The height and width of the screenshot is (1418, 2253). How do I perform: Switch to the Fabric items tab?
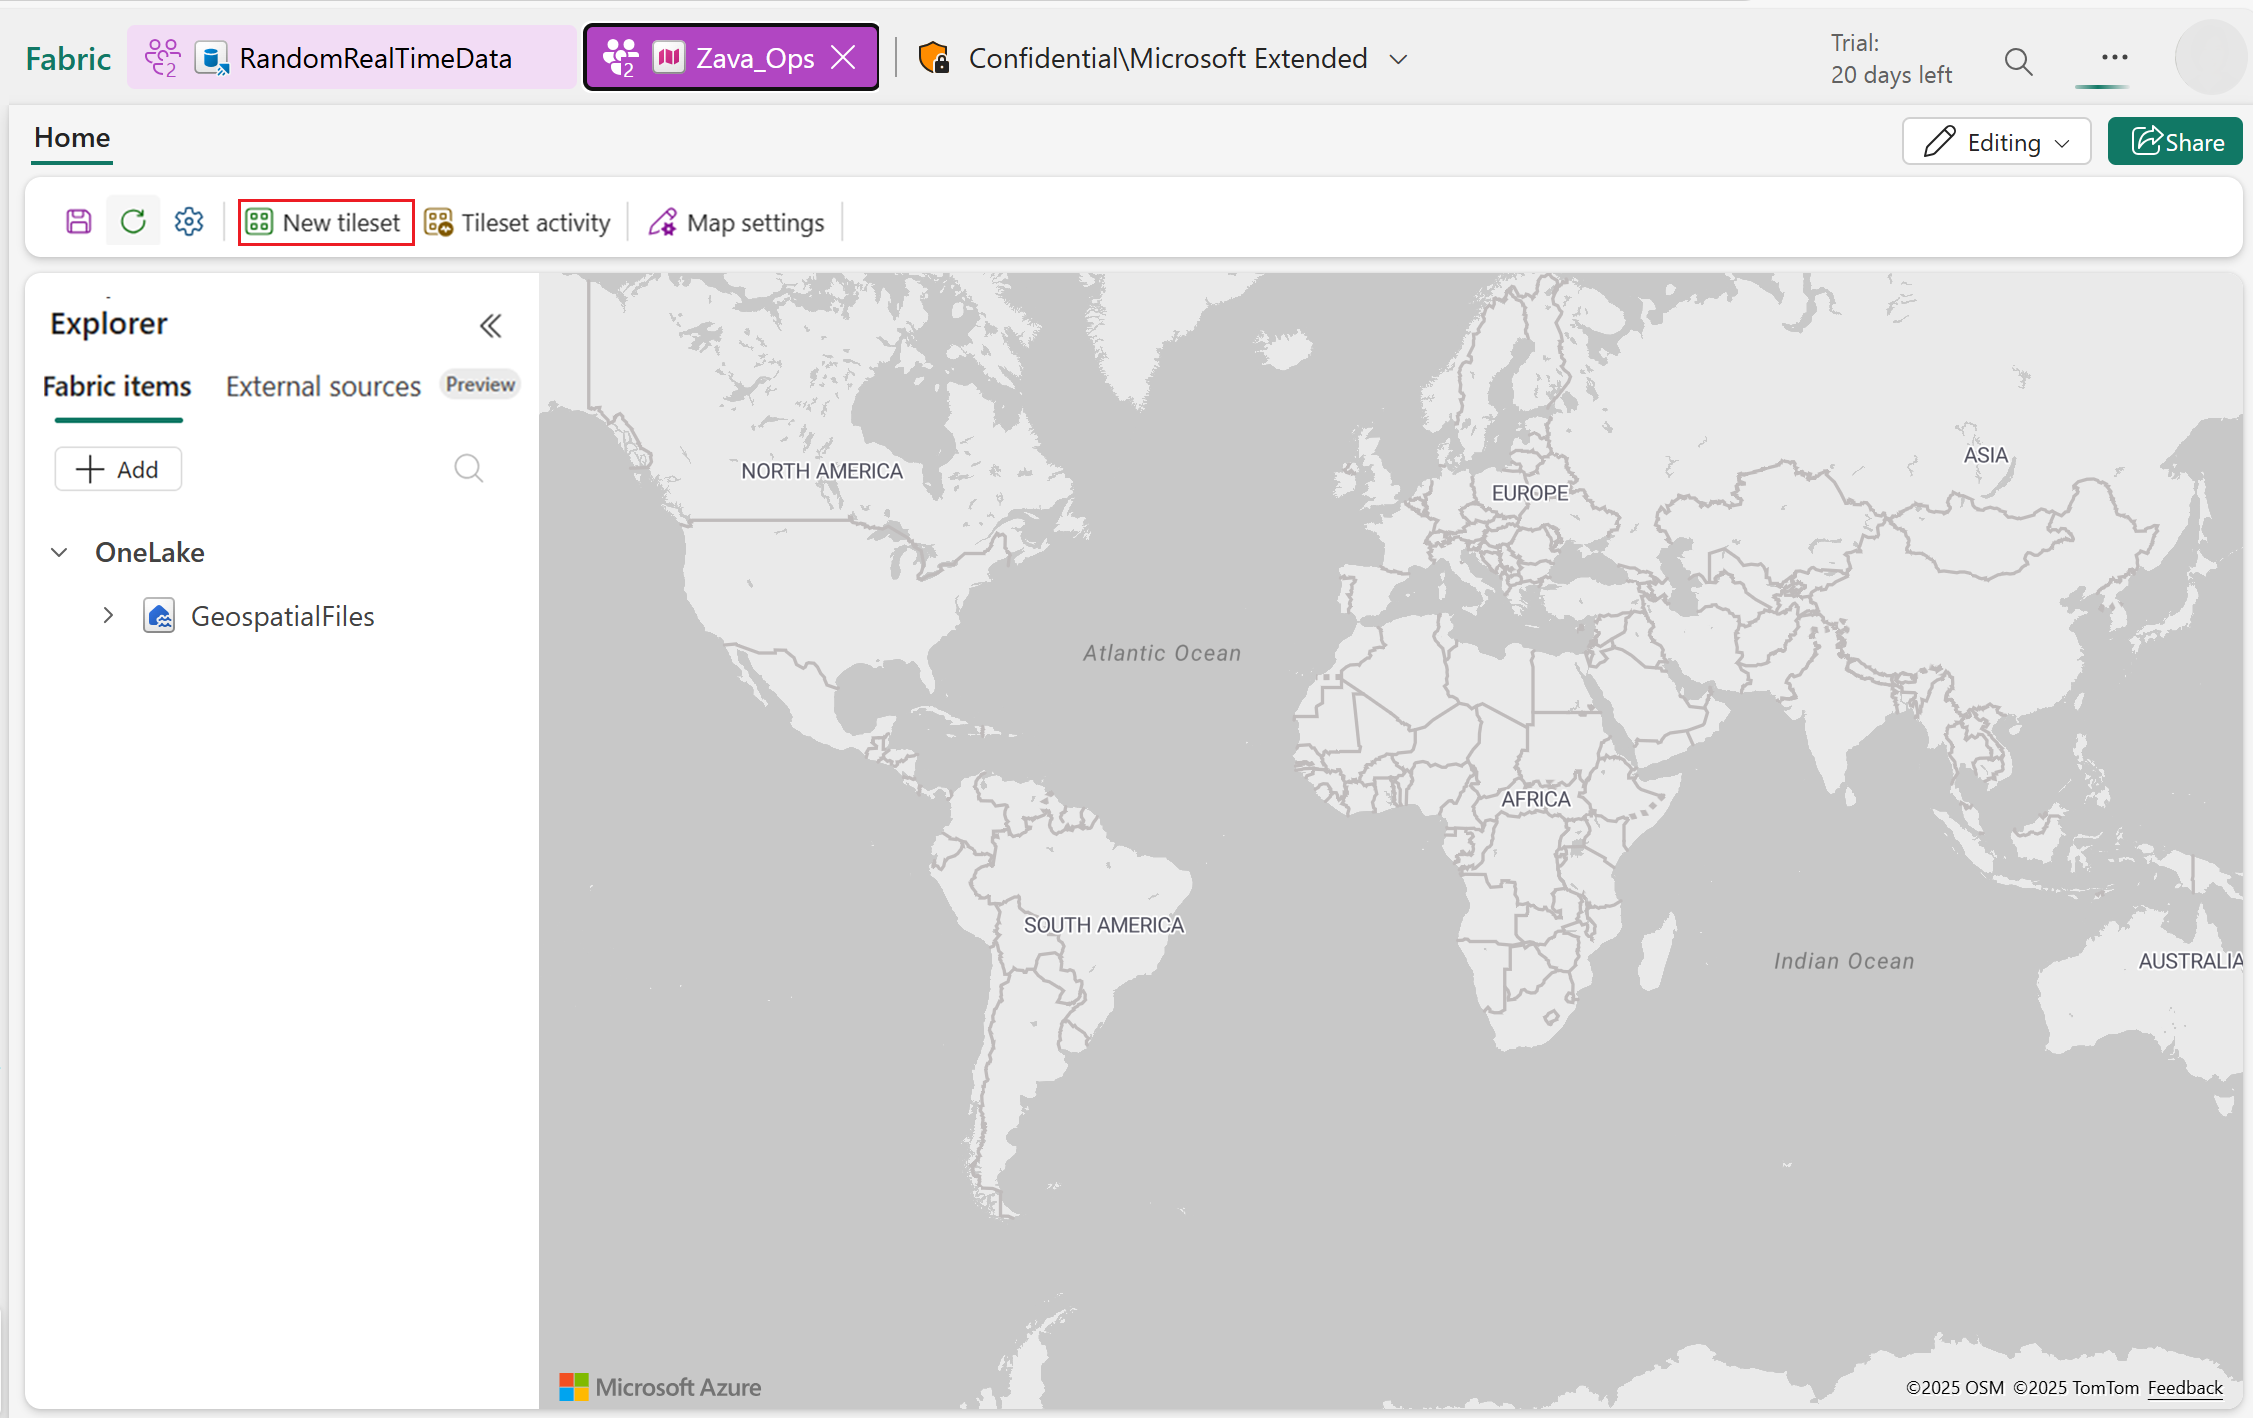click(x=117, y=386)
